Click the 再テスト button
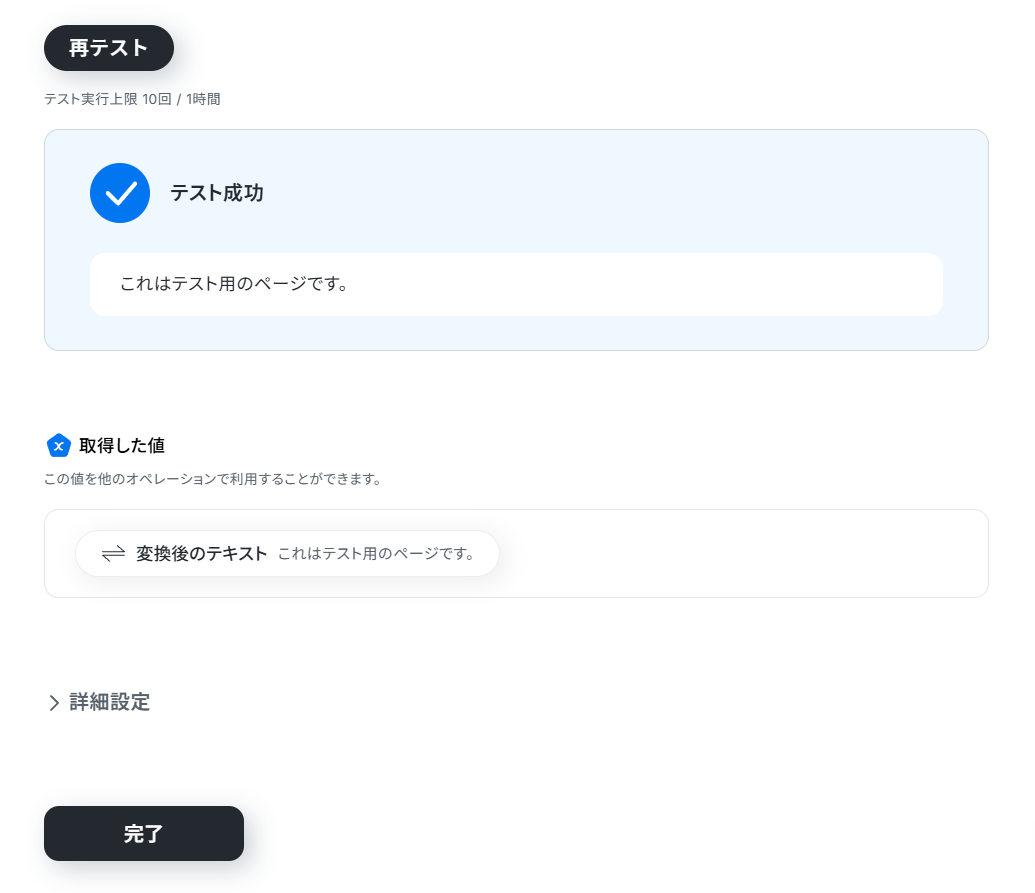 click(x=109, y=48)
